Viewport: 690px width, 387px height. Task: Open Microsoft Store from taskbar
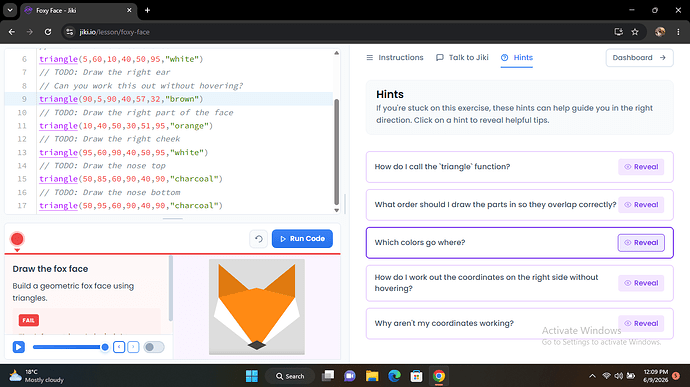(416, 376)
